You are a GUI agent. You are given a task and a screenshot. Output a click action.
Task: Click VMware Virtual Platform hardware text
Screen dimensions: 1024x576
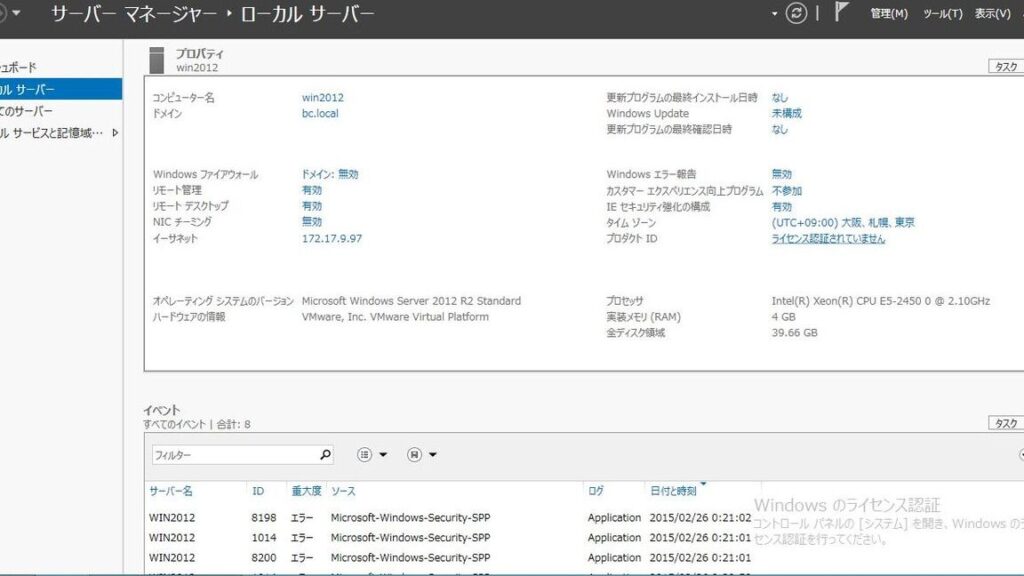(x=395, y=317)
